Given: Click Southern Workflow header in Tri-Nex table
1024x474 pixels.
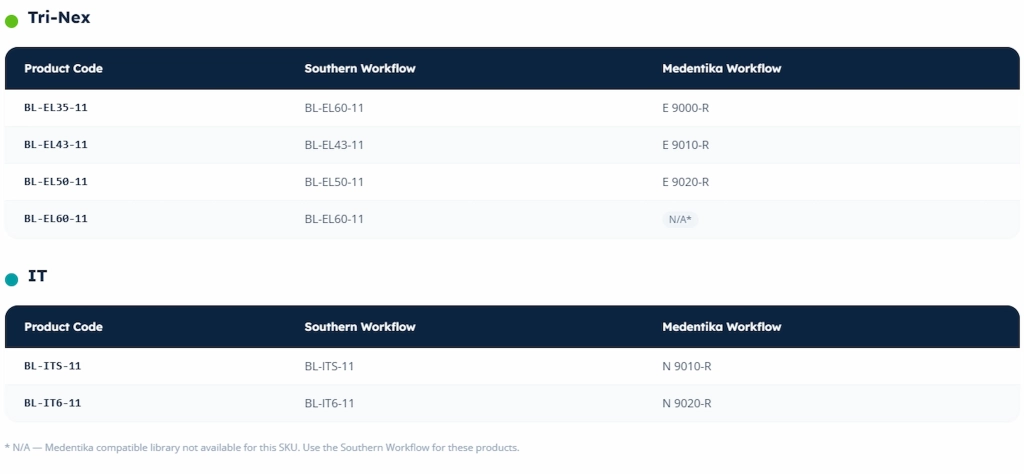Looking at the screenshot, I should click(x=360, y=69).
